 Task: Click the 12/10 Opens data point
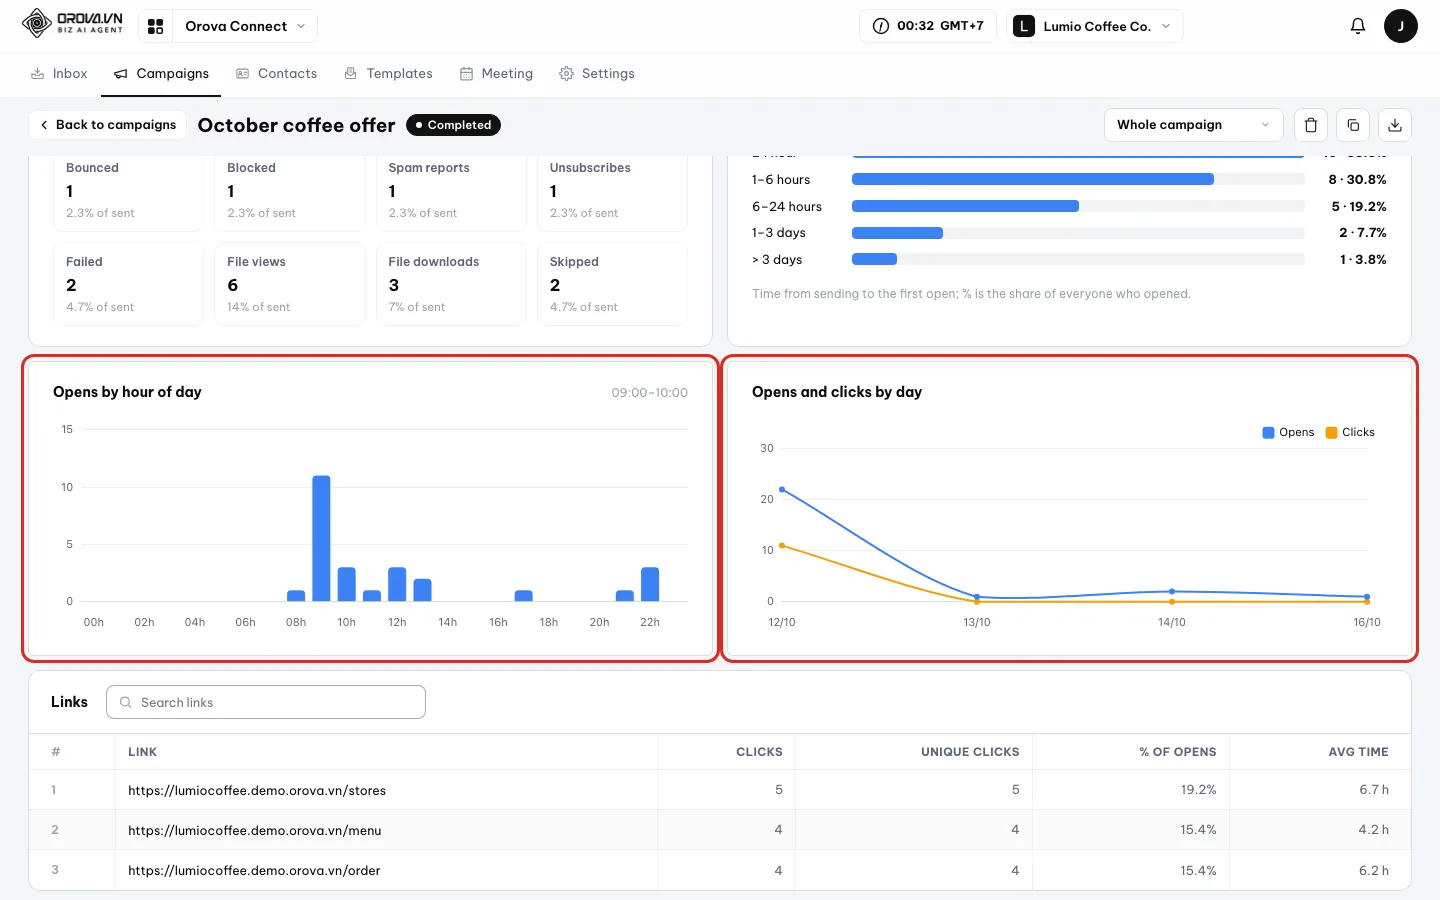[781, 489]
